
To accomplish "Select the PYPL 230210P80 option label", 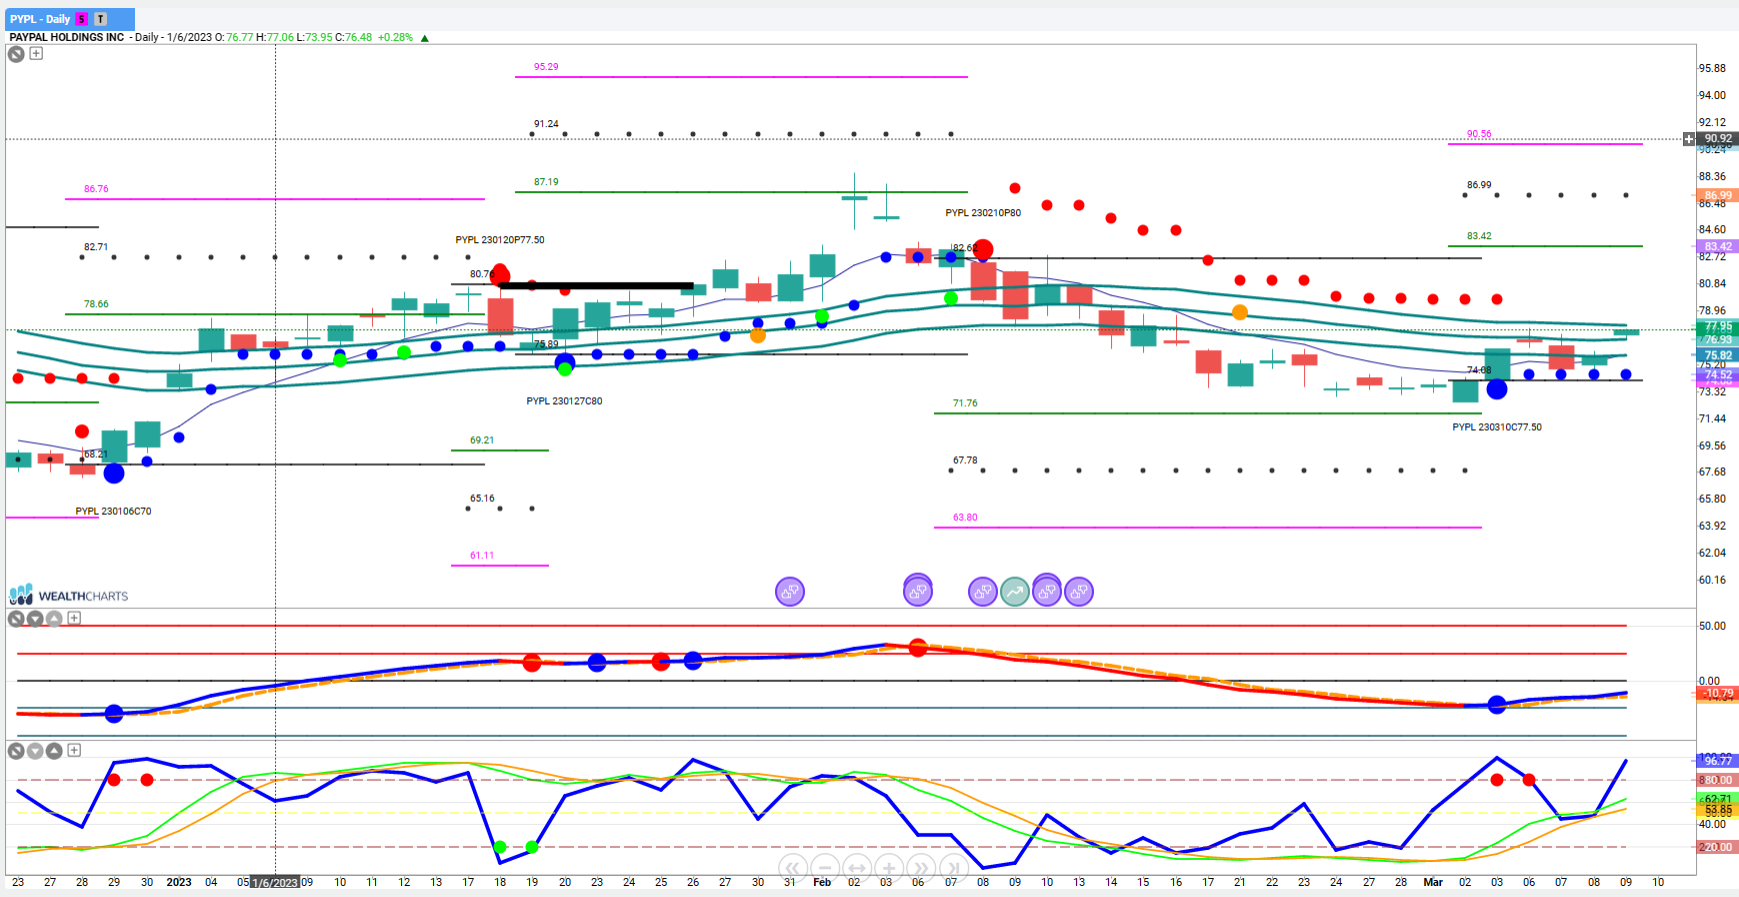I will [x=983, y=213].
